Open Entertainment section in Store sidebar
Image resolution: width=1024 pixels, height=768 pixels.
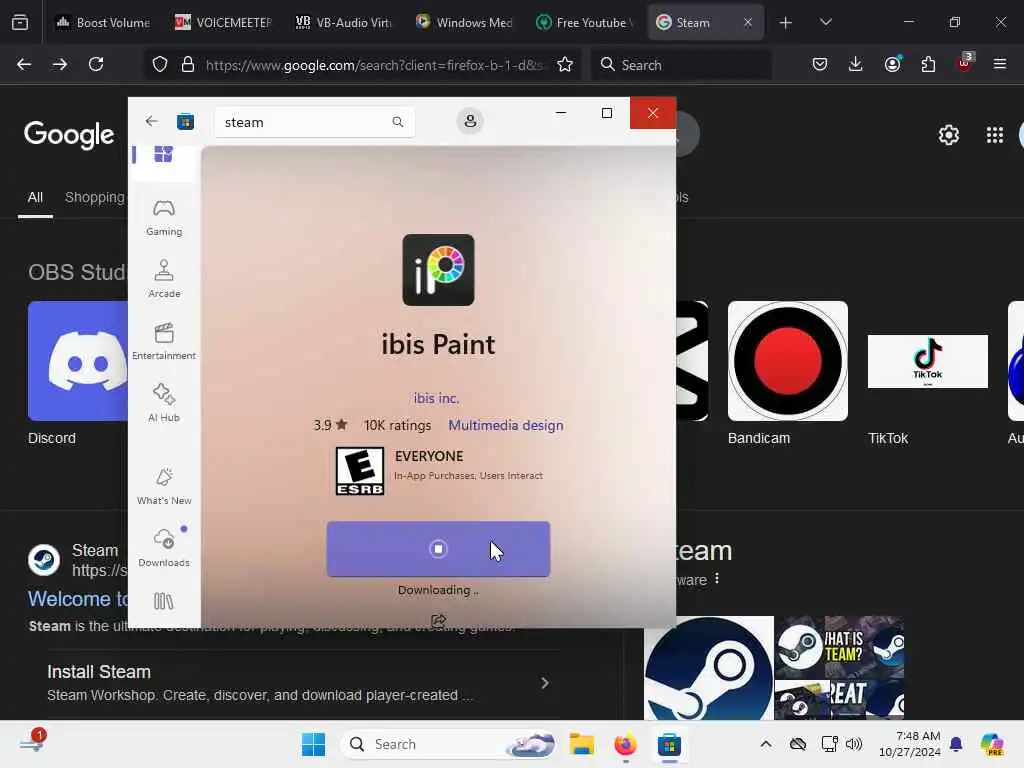point(164,341)
